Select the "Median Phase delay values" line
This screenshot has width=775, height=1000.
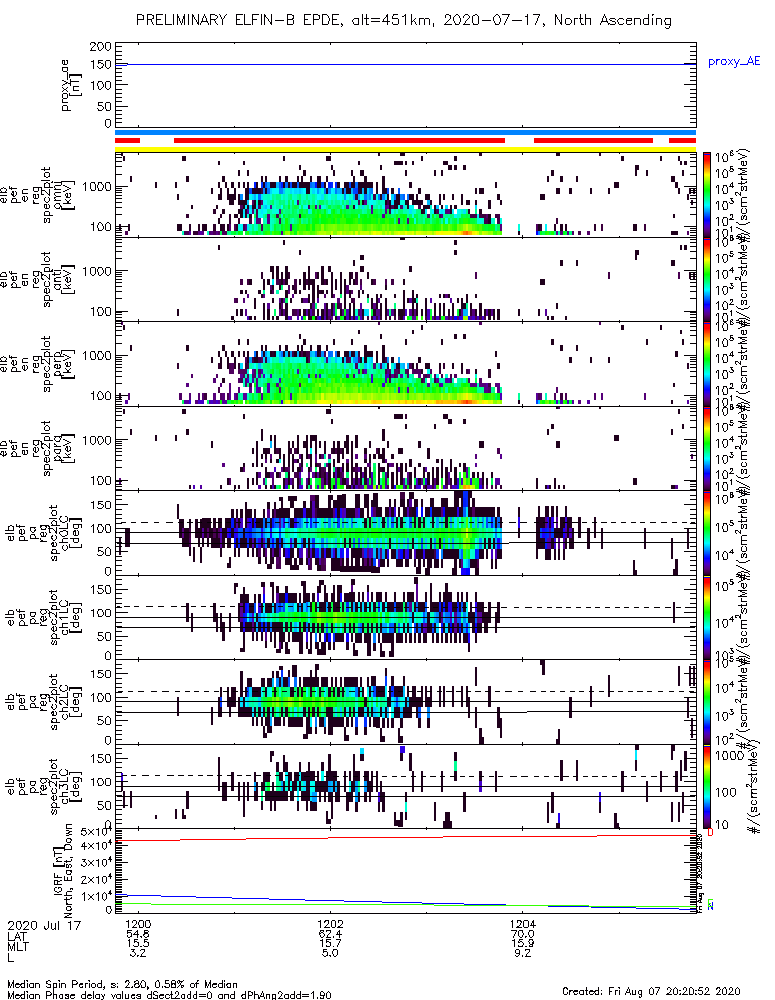coord(169,995)
